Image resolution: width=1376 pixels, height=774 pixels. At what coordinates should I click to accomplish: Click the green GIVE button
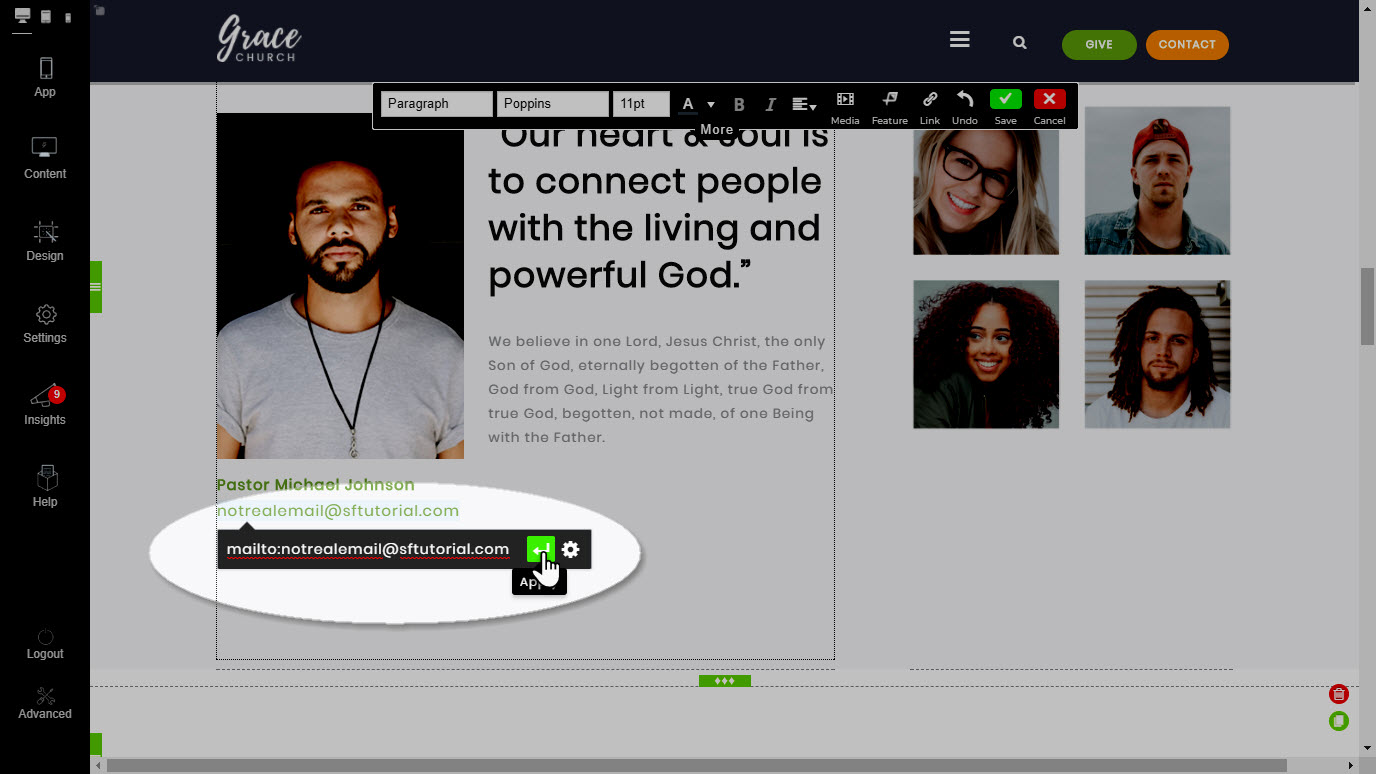coord(1099,45)
